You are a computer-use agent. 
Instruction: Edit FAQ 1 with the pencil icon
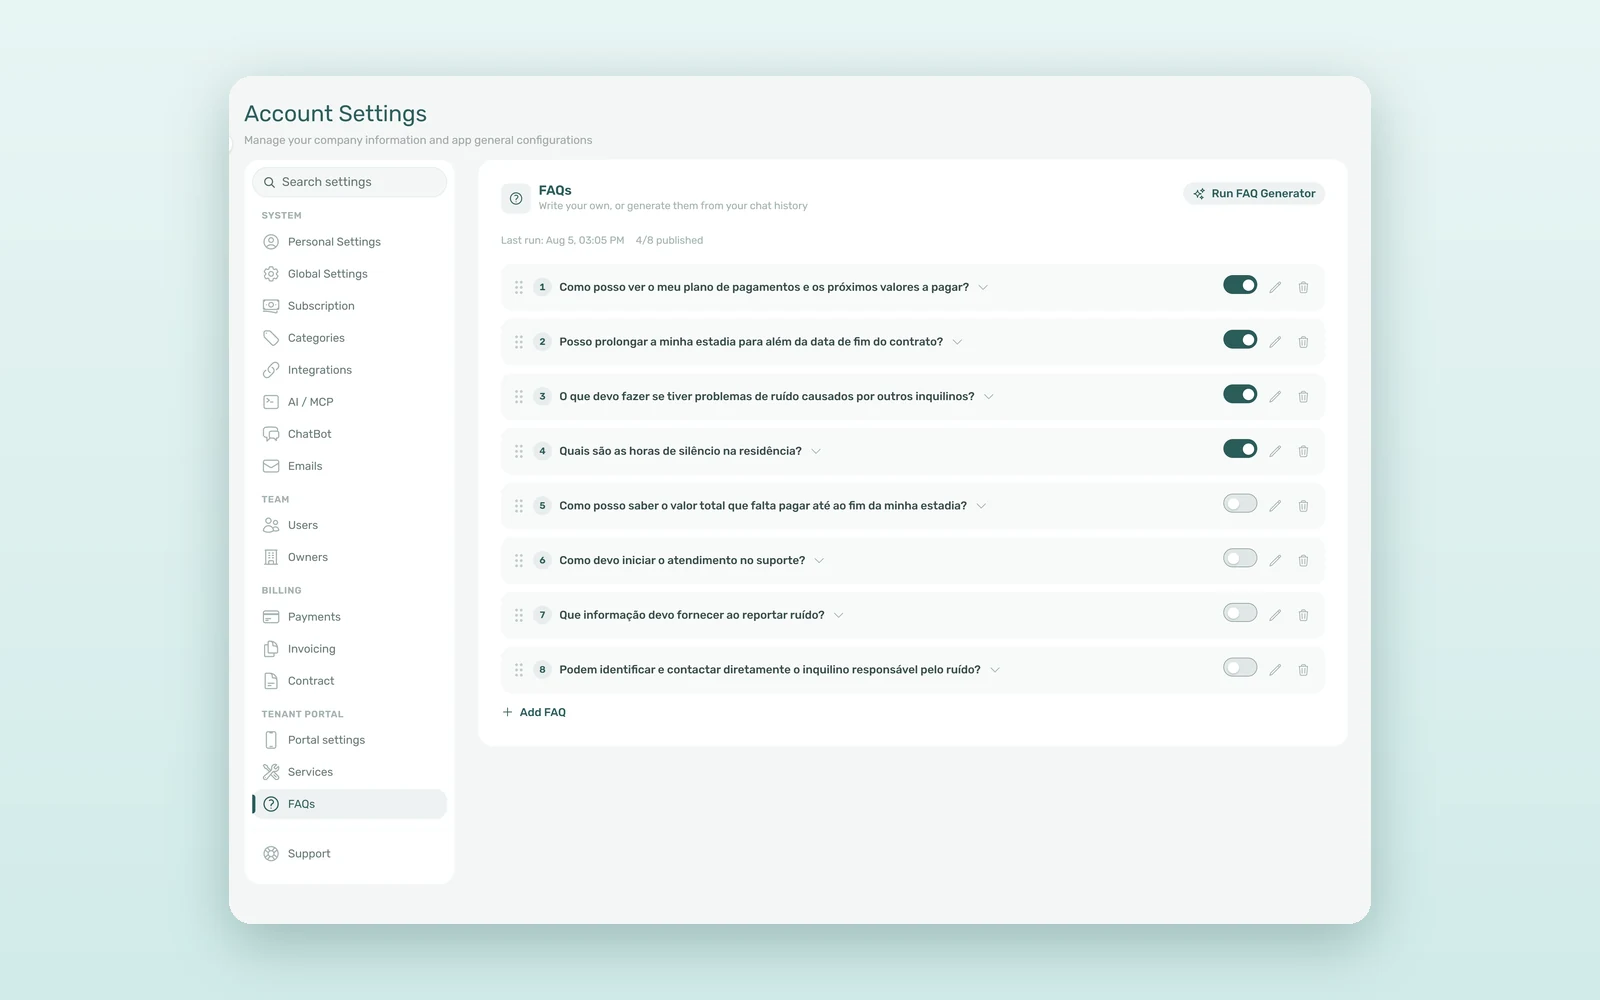1275,287
